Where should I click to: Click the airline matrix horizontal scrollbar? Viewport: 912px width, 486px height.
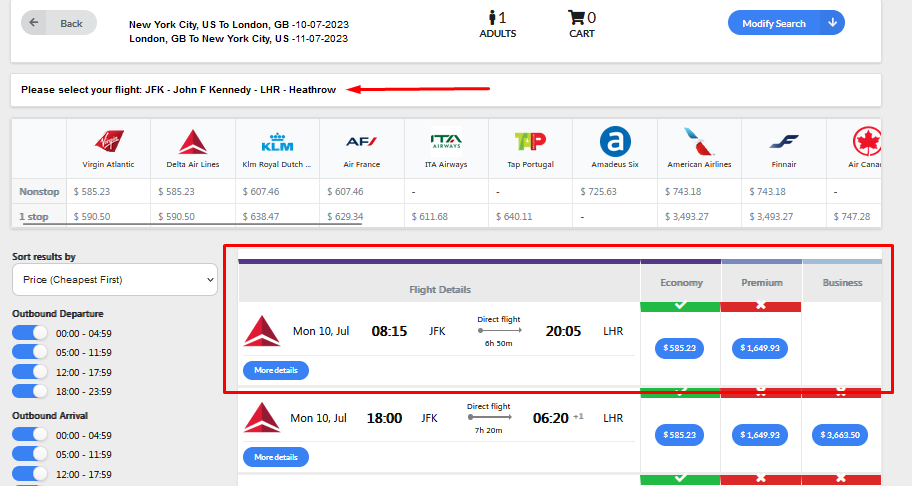tap(192, 224)
